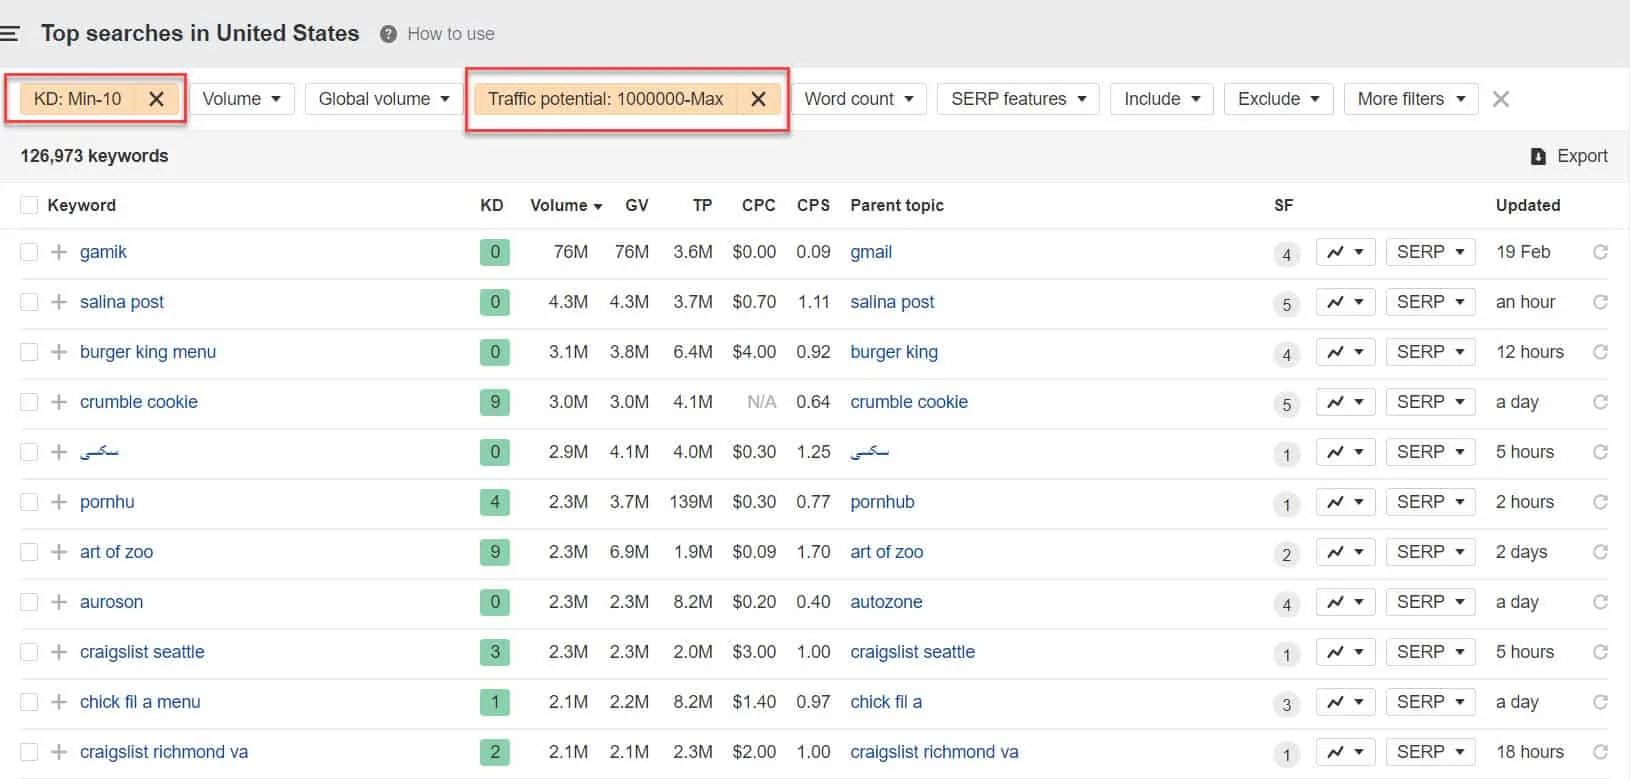This screenshot has width=1630, height=779.
Task: Tick the art of zoo row checkbox
Action: click(x=29, y=552)
